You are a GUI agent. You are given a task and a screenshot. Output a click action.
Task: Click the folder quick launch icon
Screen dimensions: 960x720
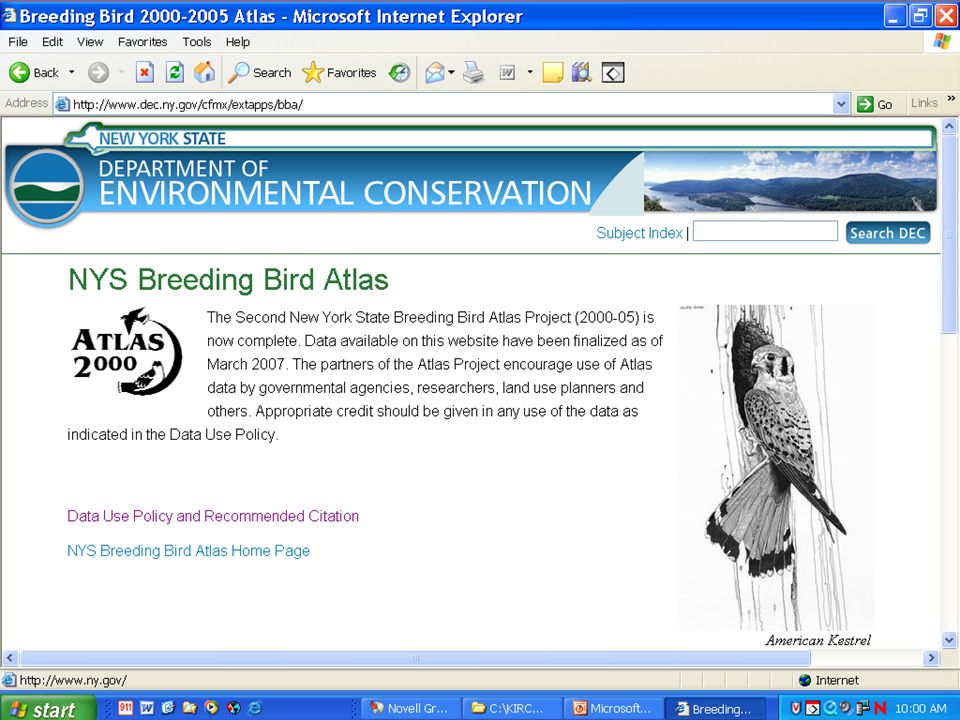coord(190,708)
